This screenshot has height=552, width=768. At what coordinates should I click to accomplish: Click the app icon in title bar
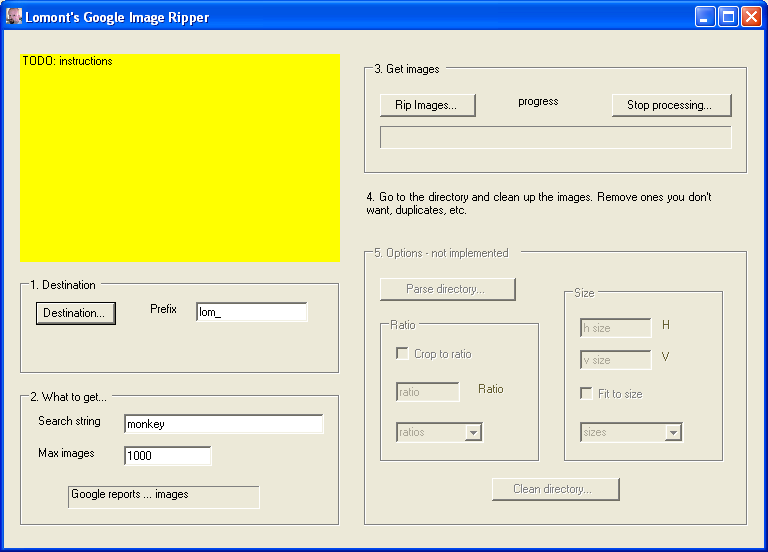click(x=14, y=17)
